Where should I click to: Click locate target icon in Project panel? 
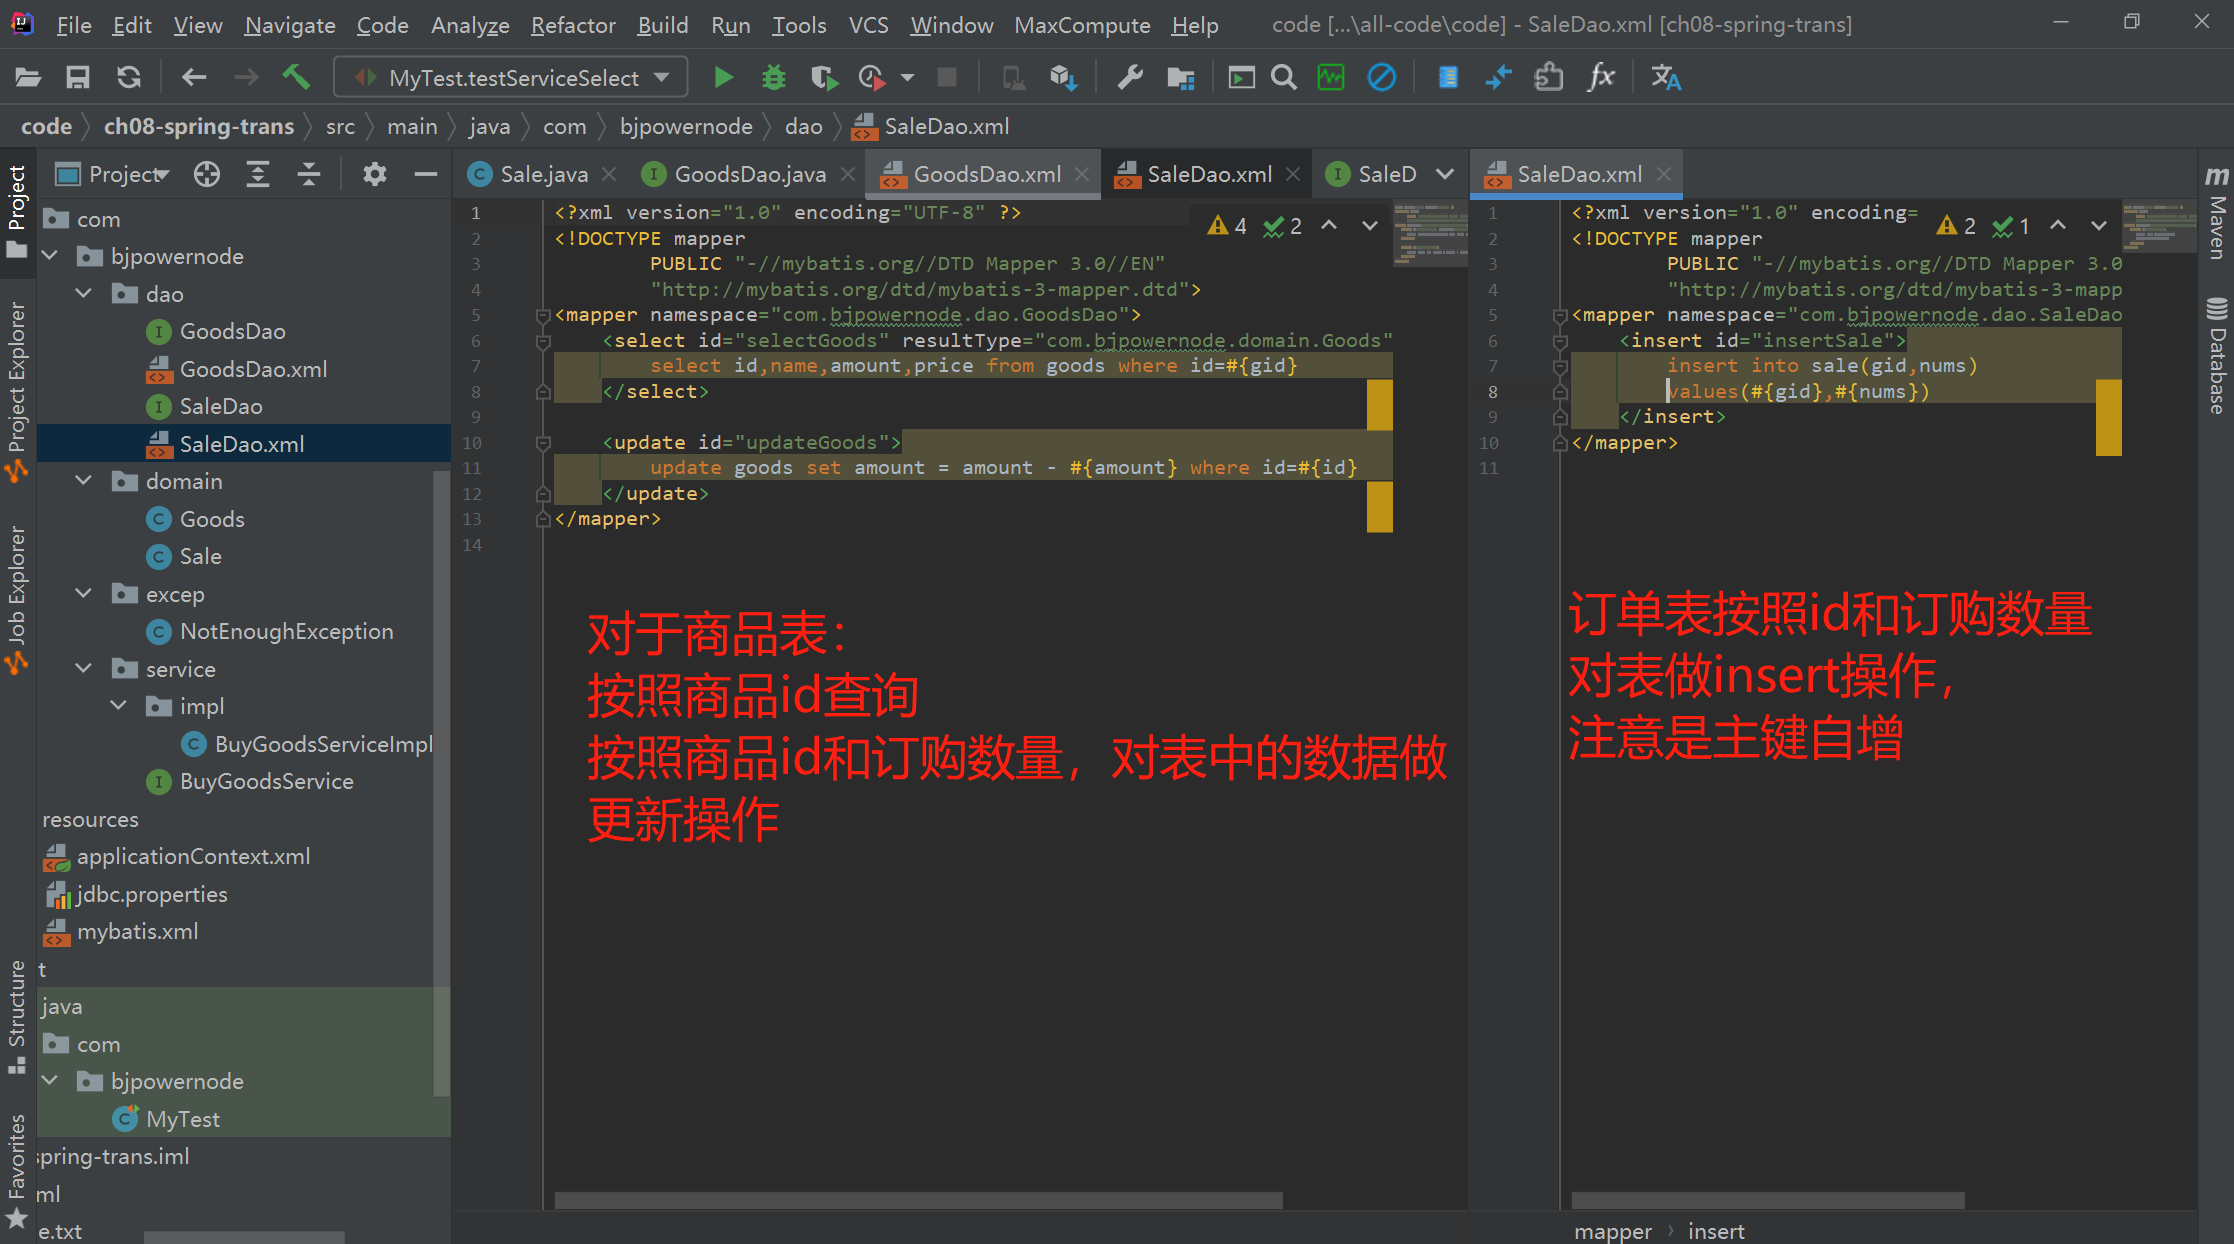(207, 174)
